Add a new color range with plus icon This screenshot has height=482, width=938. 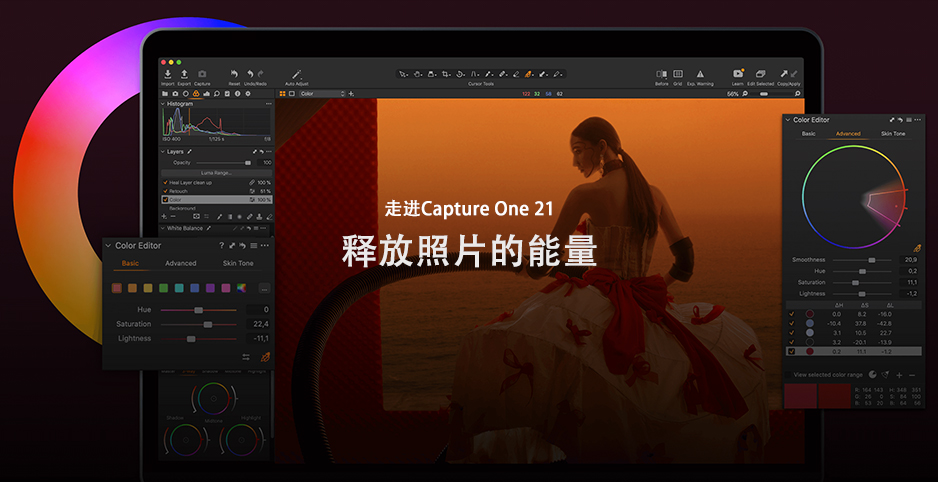(x=899, y=375)
